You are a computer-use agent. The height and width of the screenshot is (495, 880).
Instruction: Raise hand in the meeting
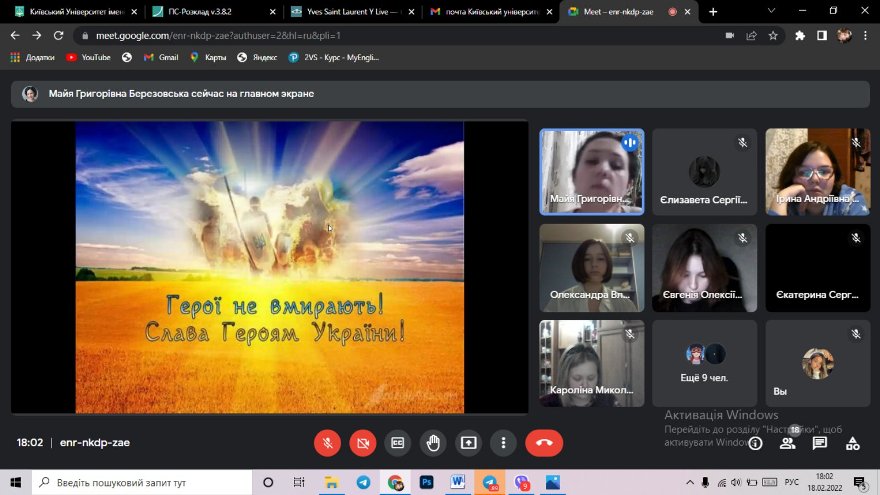[433, 442]
